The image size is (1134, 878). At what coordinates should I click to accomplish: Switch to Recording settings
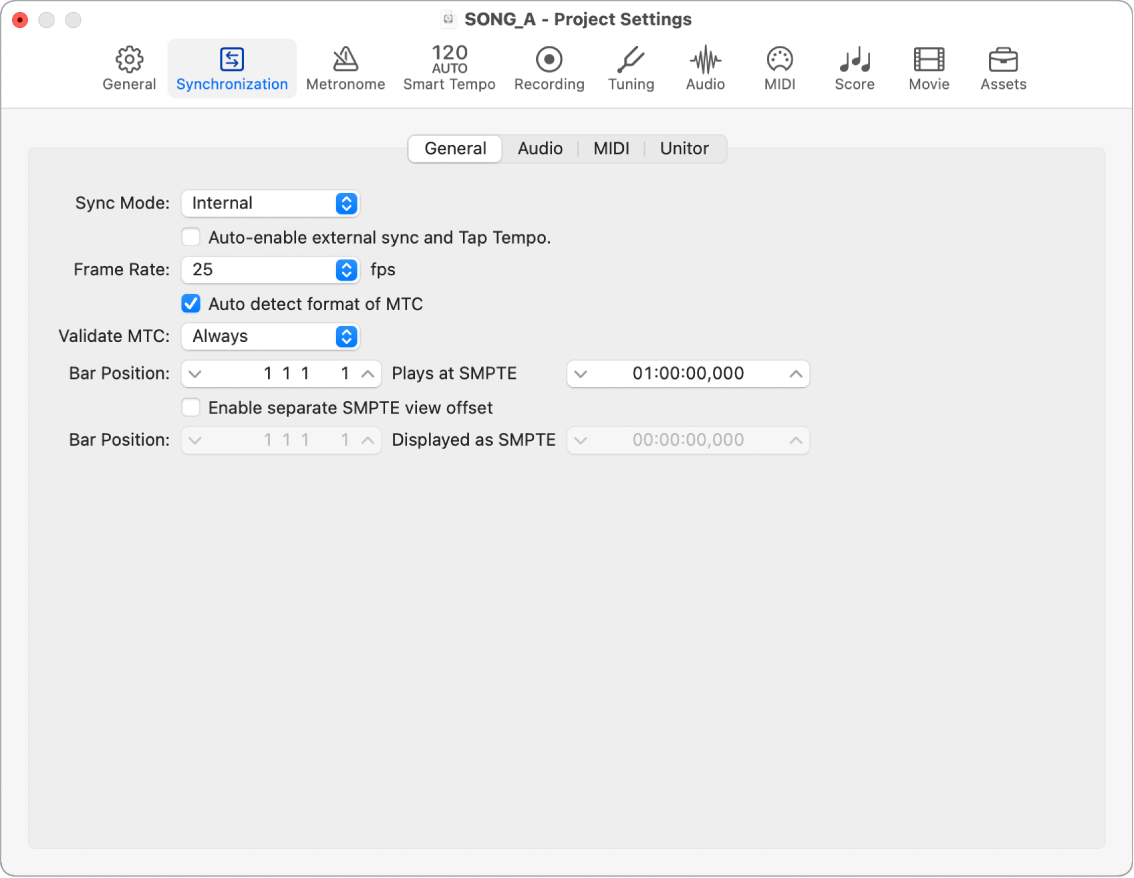(549, 68)
